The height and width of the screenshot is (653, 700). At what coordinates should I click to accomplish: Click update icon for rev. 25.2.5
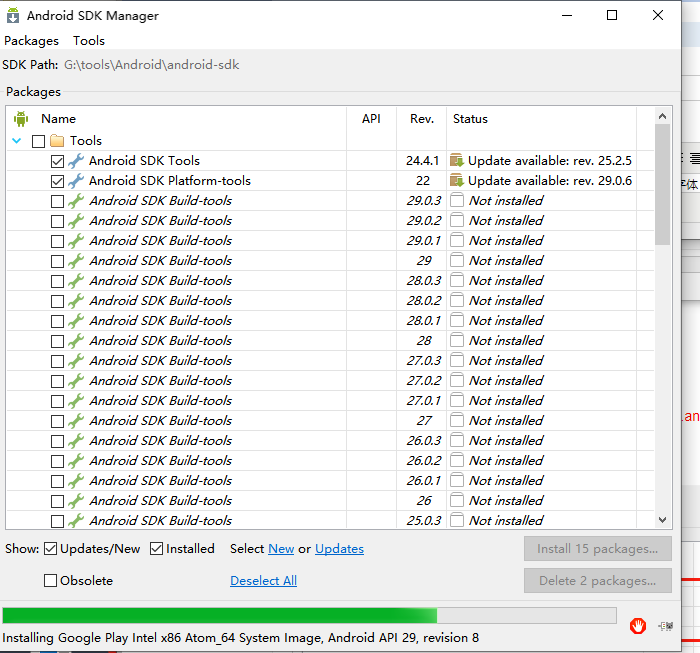coord(457,160)
